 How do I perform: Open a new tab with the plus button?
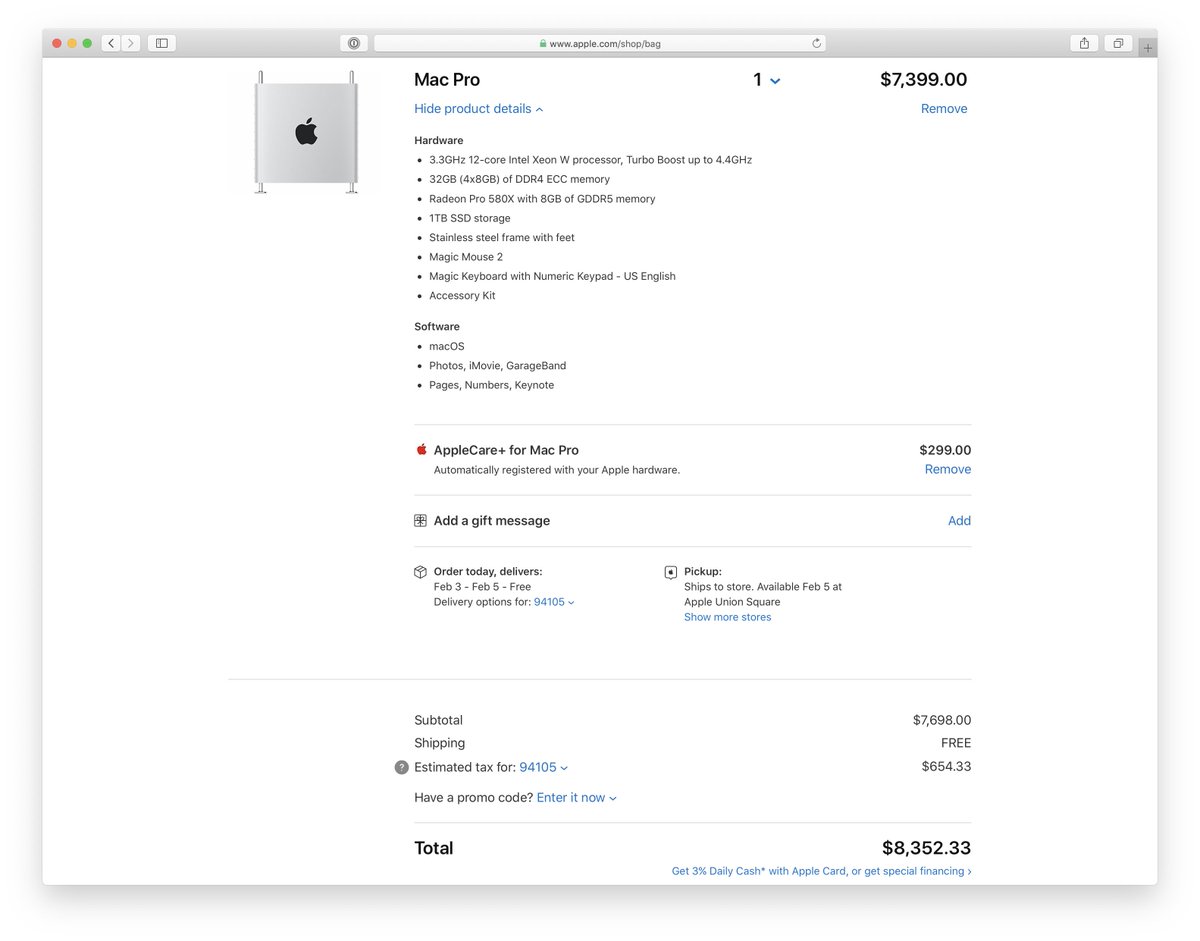click(1148, 47)
